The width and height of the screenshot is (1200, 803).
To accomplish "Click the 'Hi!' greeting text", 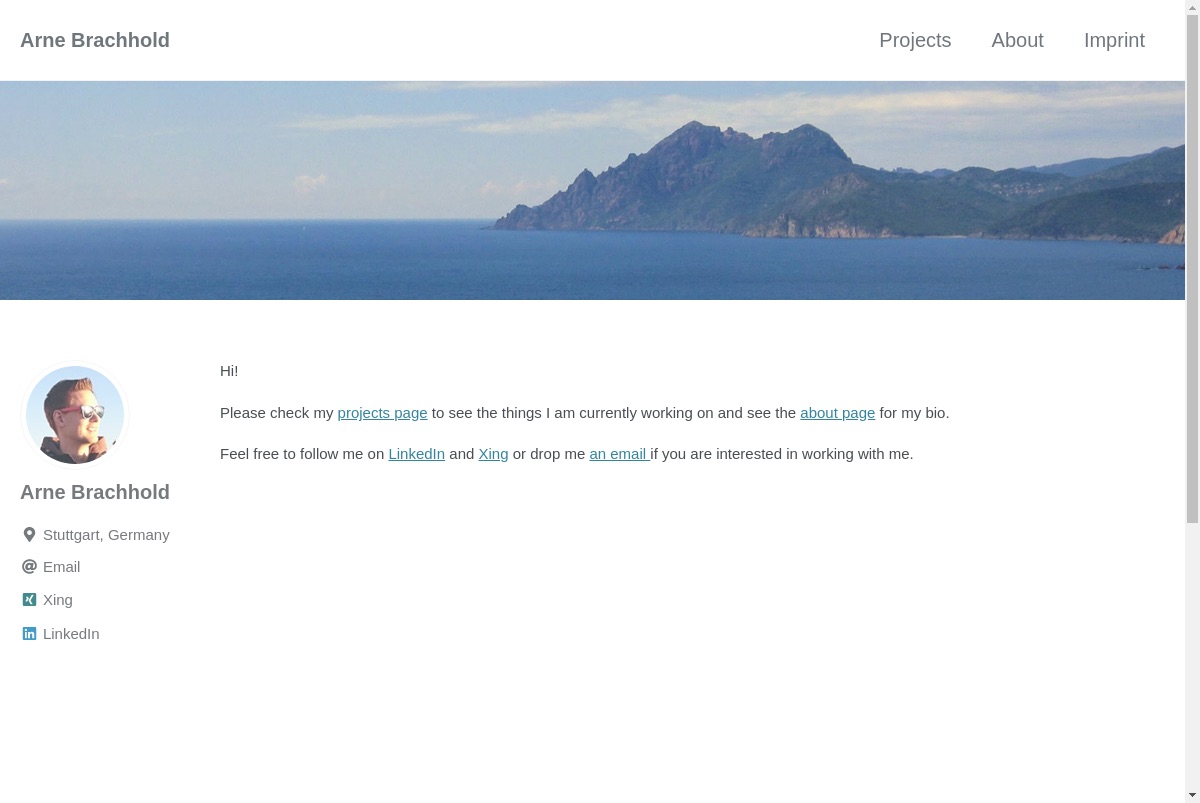I will click(229, 371).
